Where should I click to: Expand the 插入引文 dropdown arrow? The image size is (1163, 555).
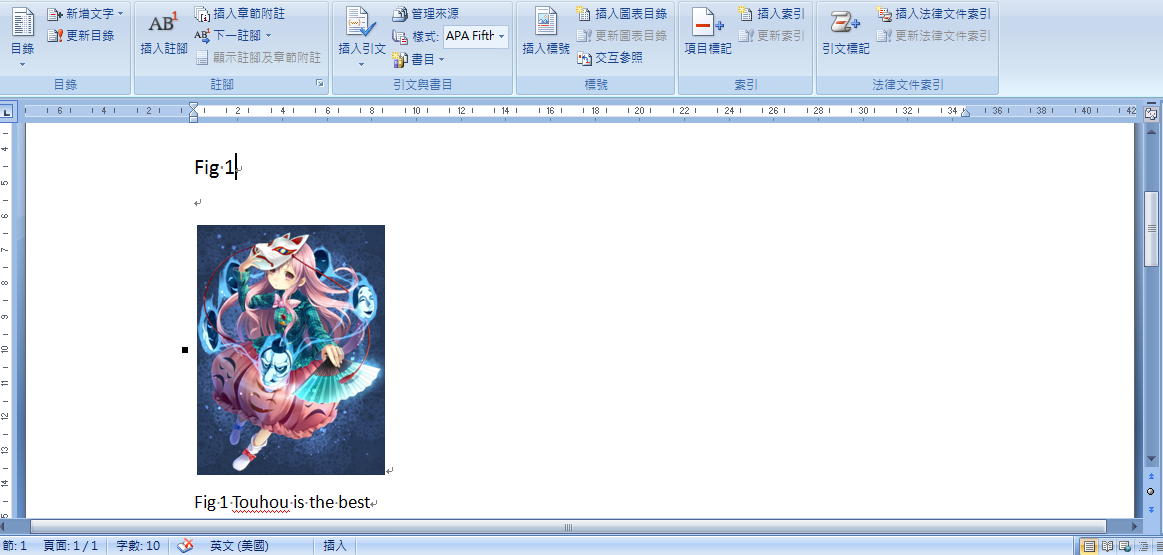pyautogui.click(x=362, y=65)
